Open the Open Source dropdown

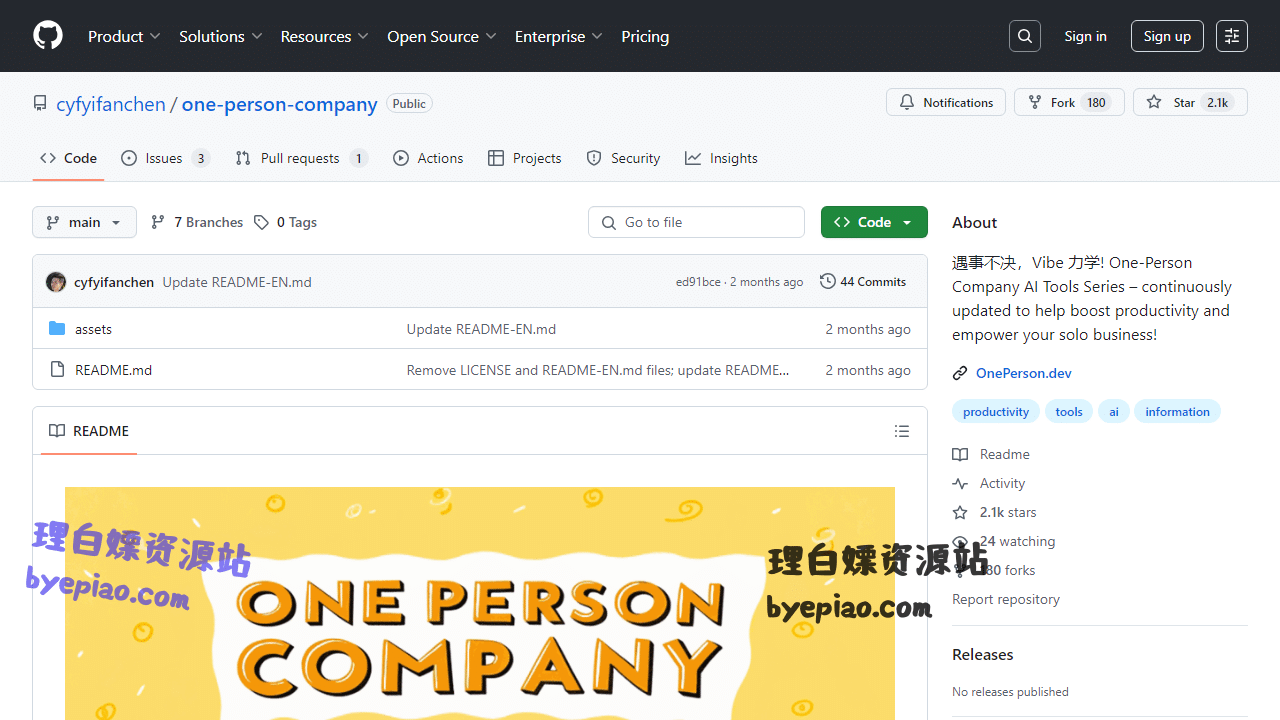click(442, 36)
